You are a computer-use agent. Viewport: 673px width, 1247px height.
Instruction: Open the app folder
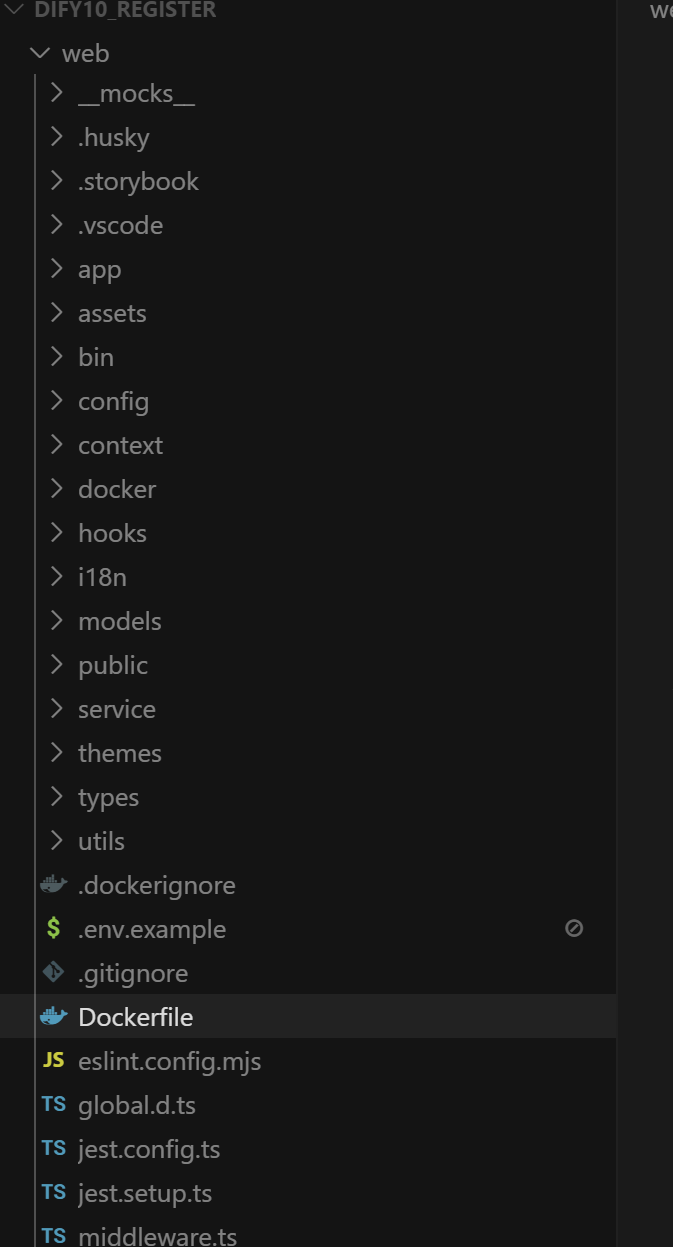(x=308, y=269)
